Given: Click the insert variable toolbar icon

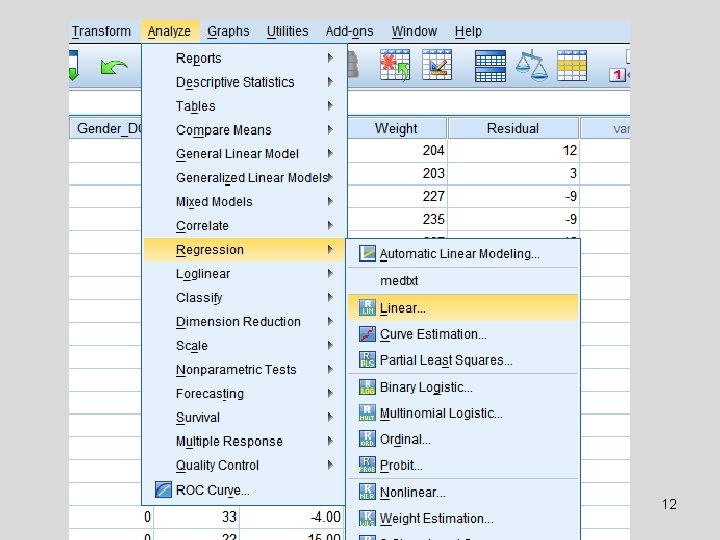Looking at the screenshot, I should coord(437,65).
